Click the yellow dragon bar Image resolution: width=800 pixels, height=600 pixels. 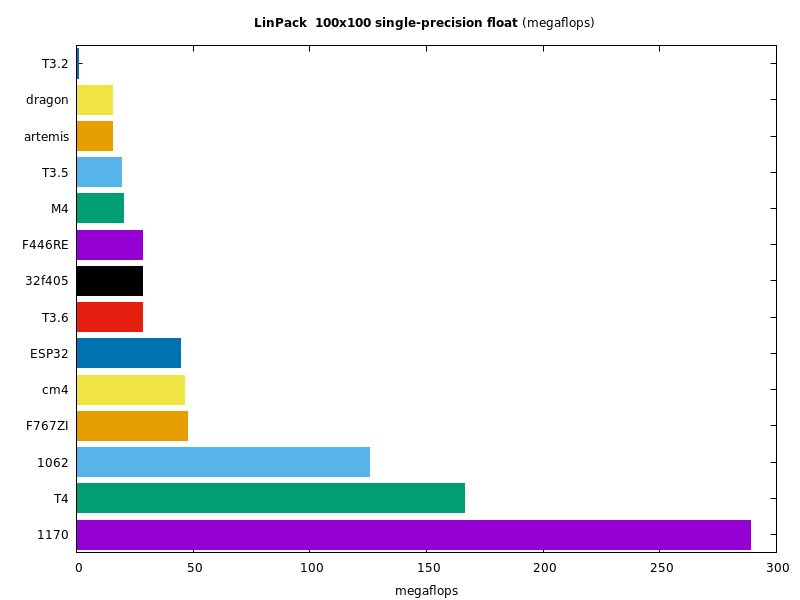pos(95,100)
